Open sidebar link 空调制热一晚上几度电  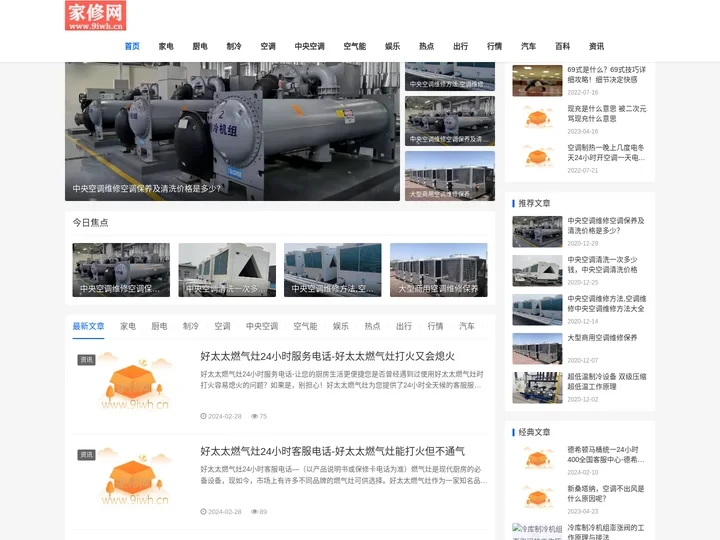(606, 153)
